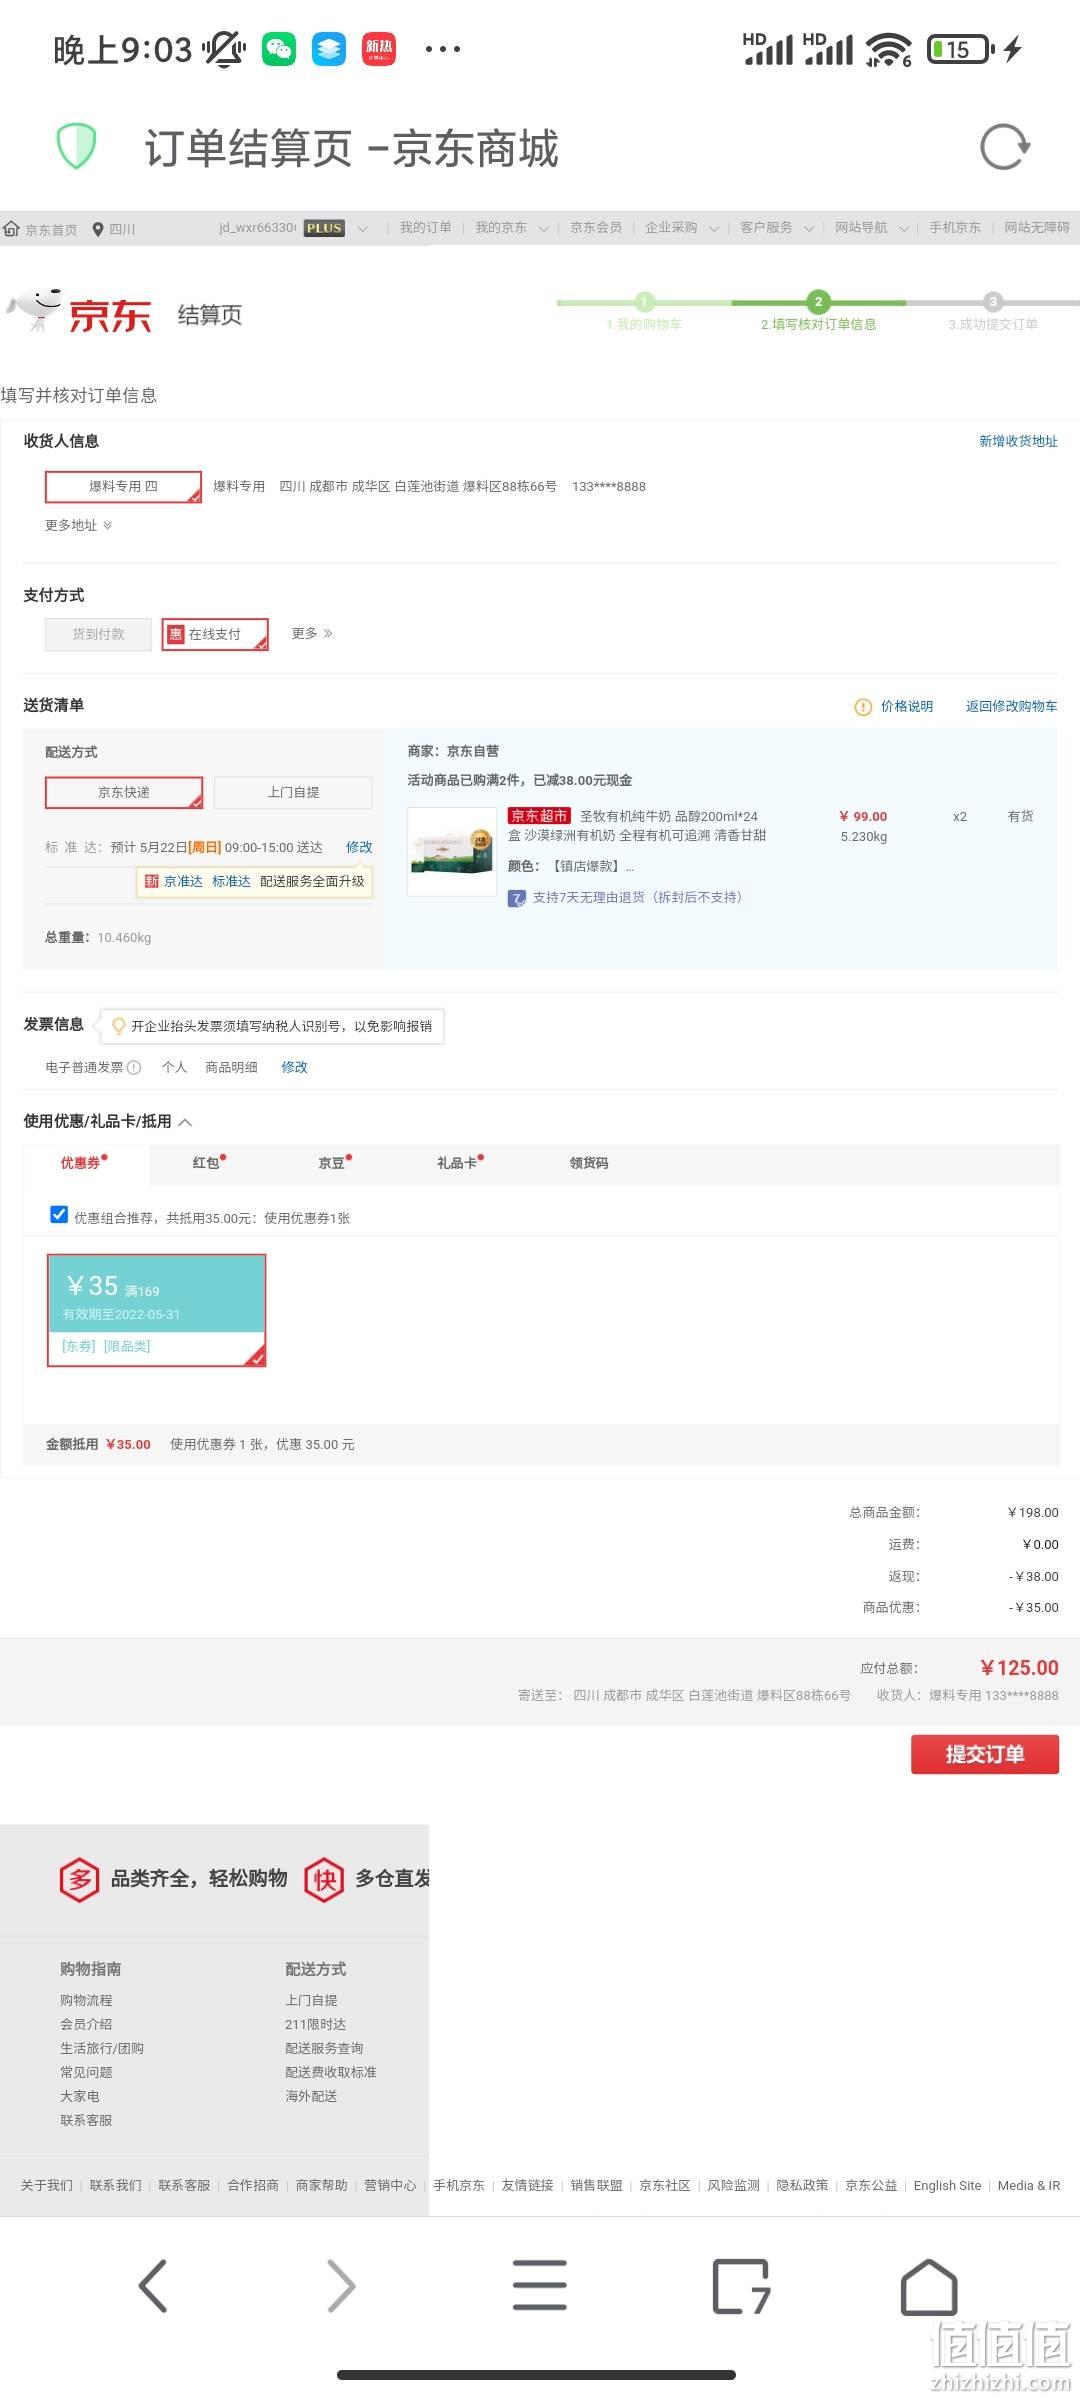Choose 京东快递 delivery method
Viewport: 1080px width, 2400px height.
[x=124, y=792]
